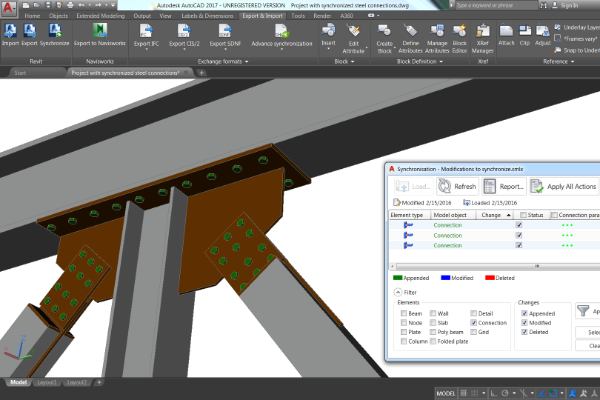The image size is (600, 400).
Task: Uncheck the Deleted changes checkbox
Action: click(x=524, y=332)
